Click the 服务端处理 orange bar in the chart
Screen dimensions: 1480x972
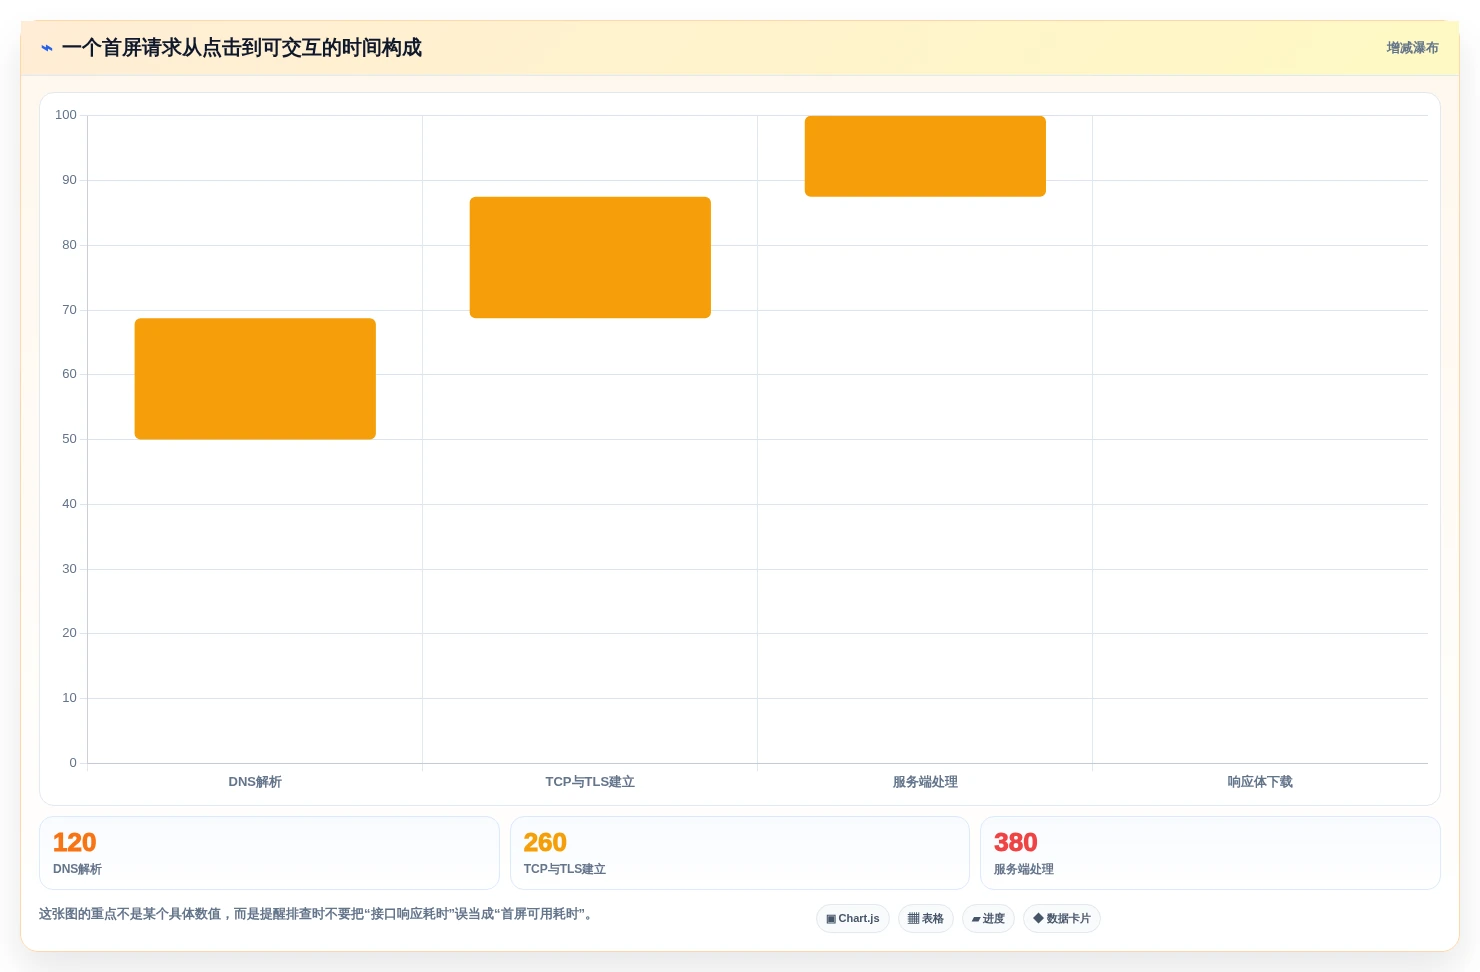[x=925, y=156]
